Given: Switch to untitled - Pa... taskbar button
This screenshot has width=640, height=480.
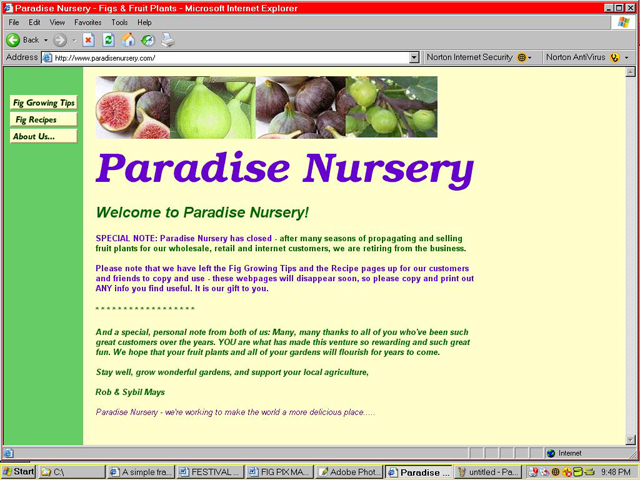Looking at the screenshot, I should (x=488, y=472).
